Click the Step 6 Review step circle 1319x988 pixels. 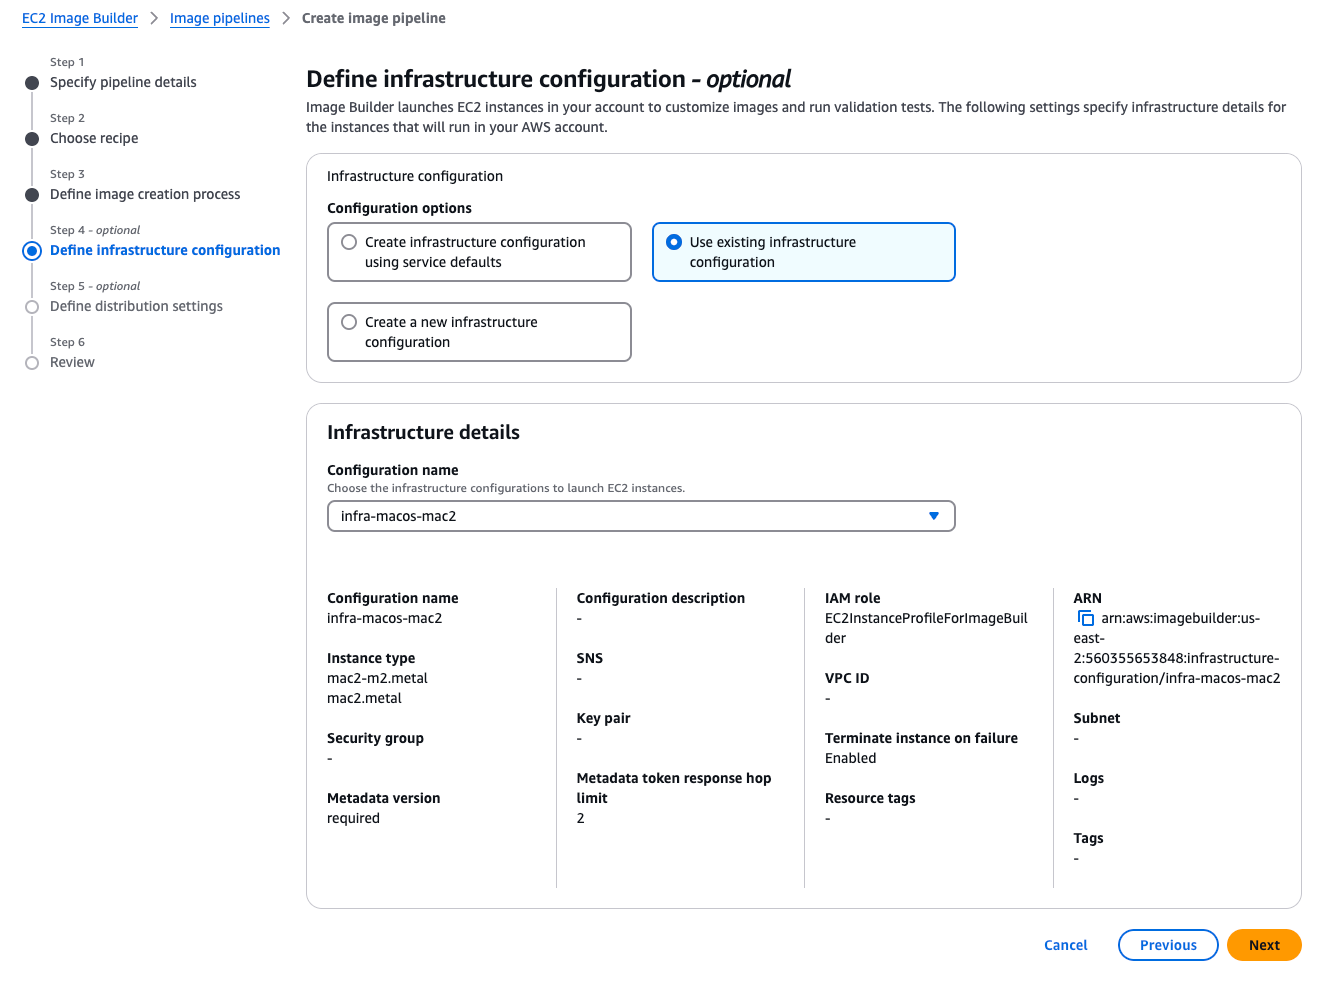point(31,362)
